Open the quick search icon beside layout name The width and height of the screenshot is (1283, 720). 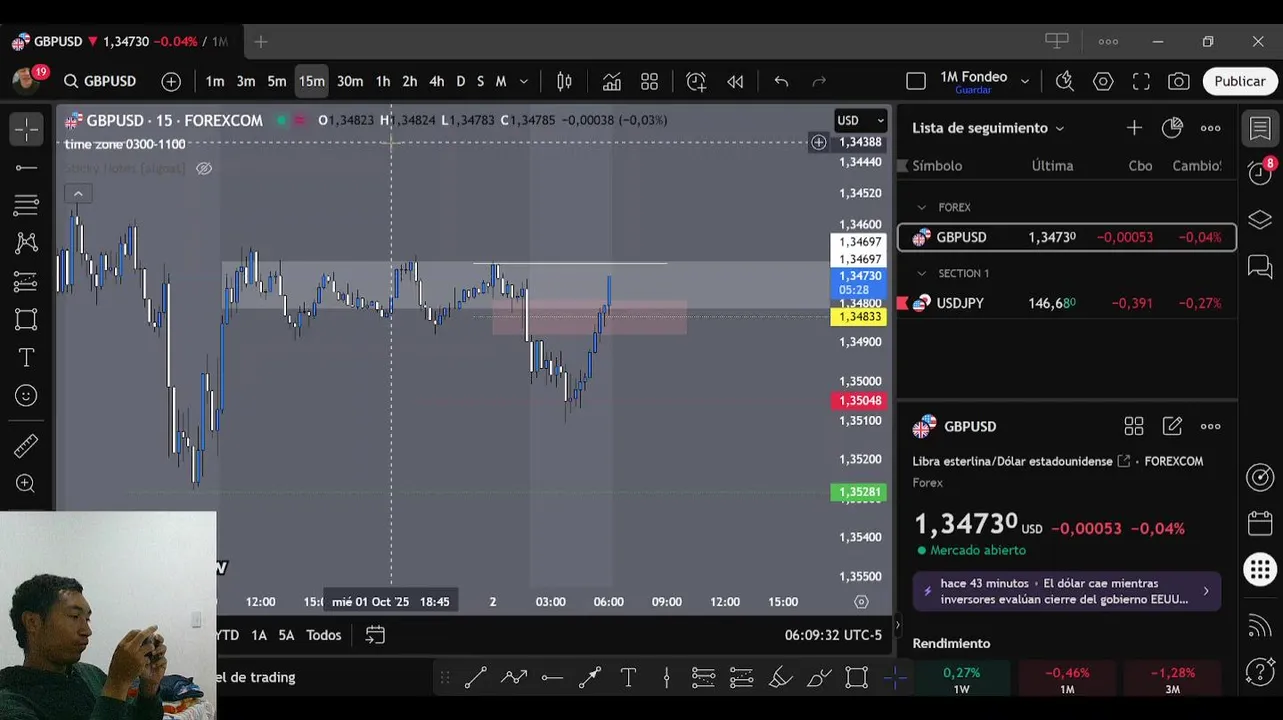coord(1065,81)
